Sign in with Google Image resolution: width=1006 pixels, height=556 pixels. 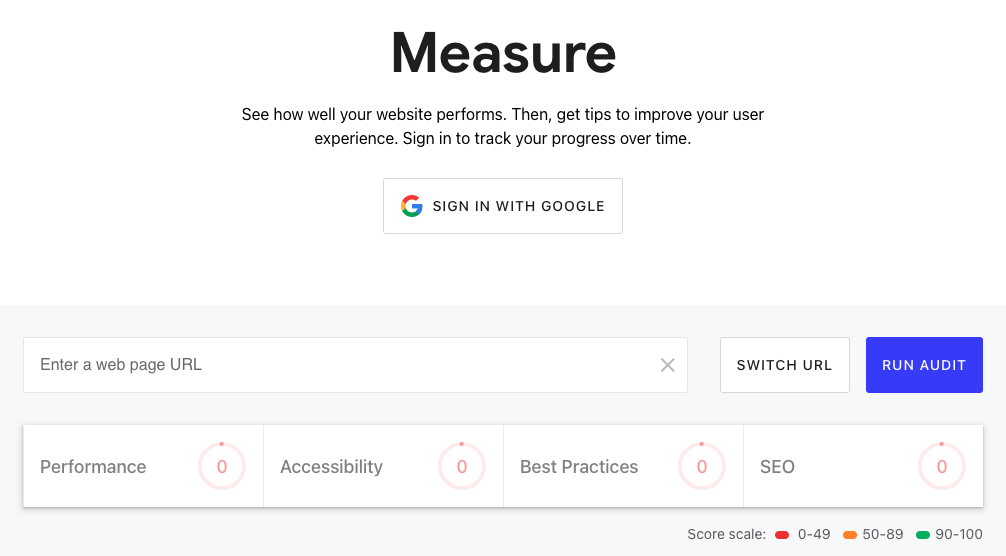[x=503, y=206]
